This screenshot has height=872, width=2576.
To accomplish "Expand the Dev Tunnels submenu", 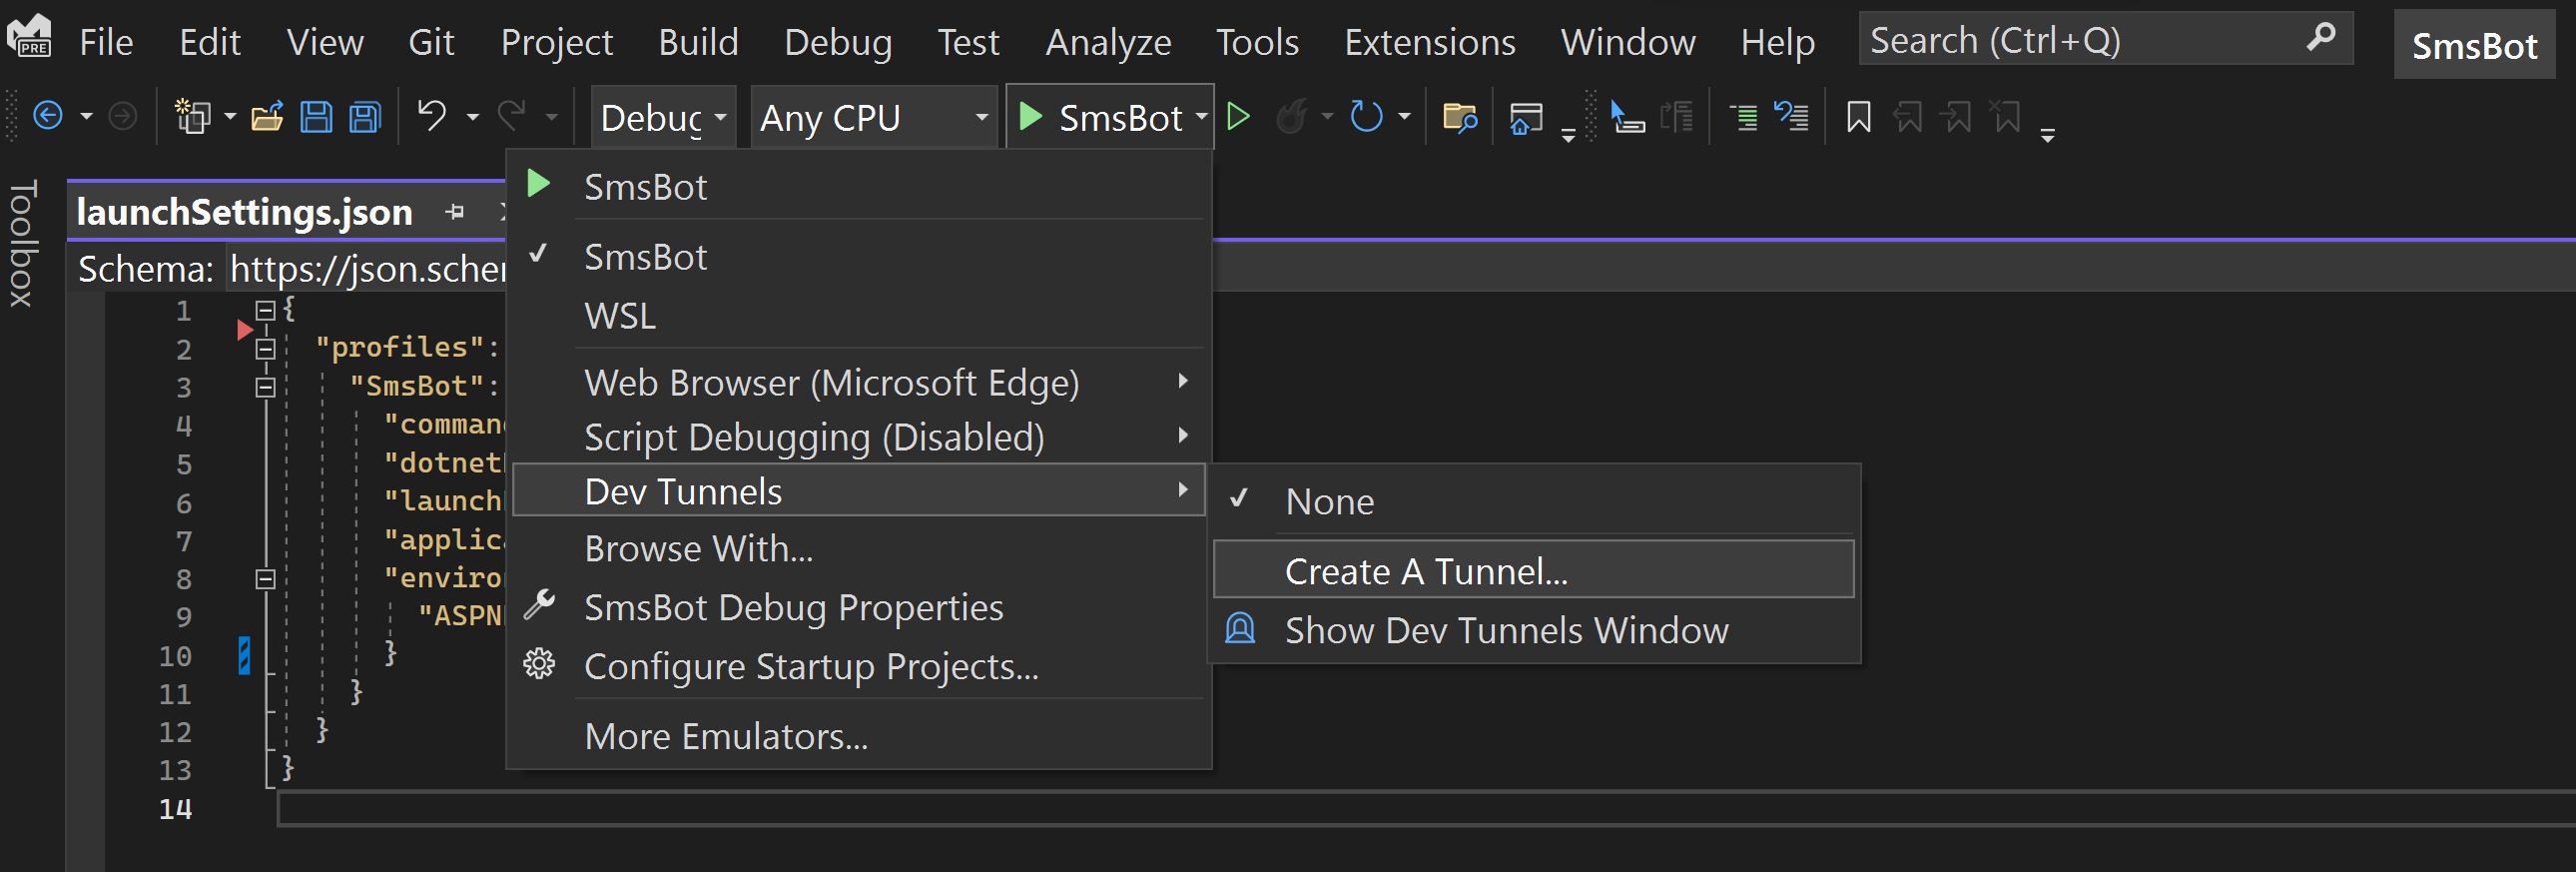I will [859, 491].
